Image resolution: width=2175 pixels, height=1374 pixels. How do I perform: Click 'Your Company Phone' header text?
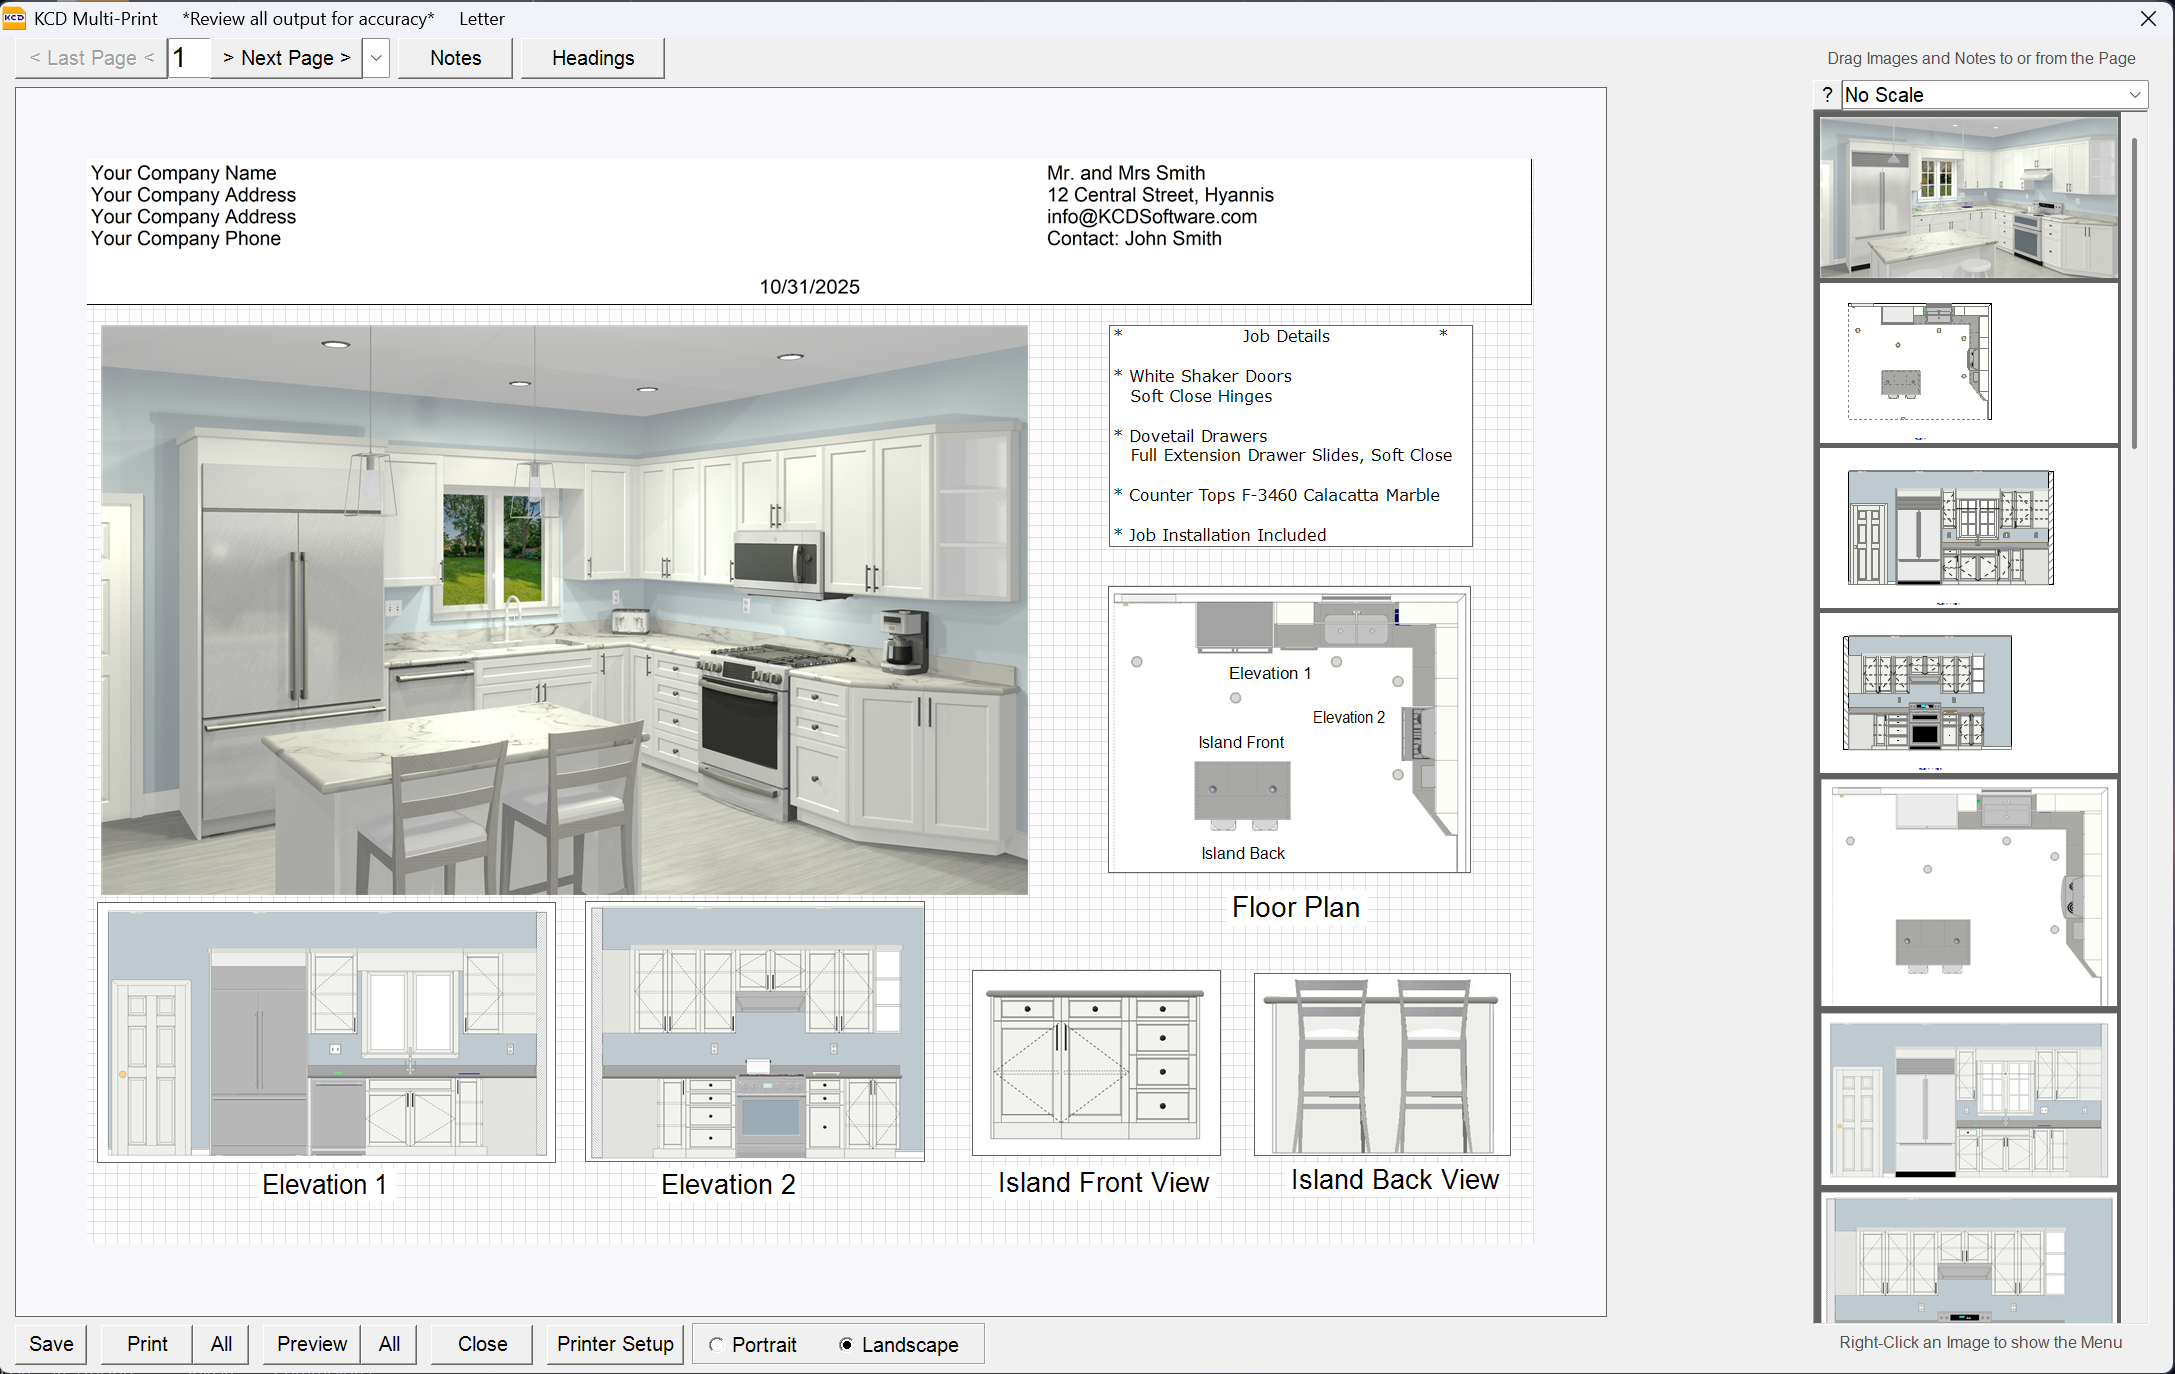point(185,238)
